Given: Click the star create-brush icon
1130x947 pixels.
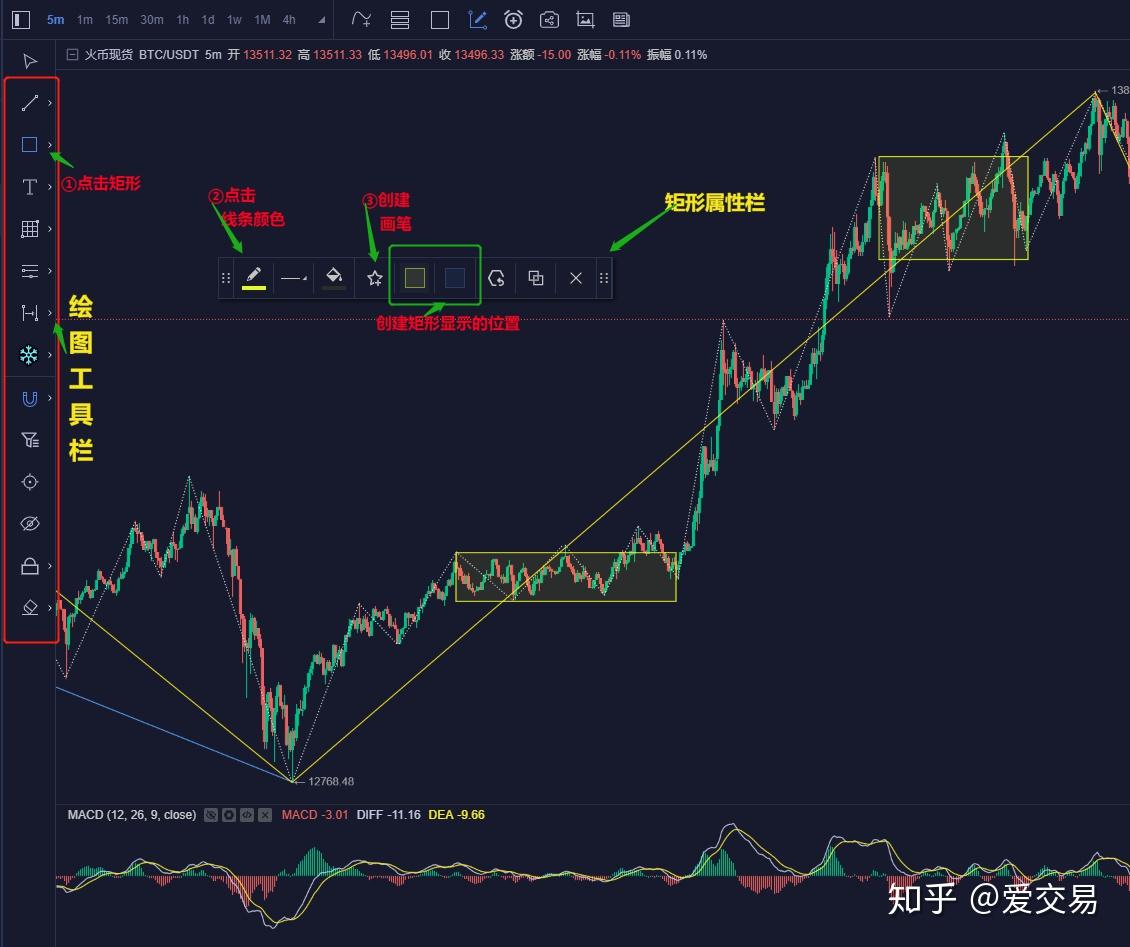Looking at the screenshot, I should coord(374,278).
